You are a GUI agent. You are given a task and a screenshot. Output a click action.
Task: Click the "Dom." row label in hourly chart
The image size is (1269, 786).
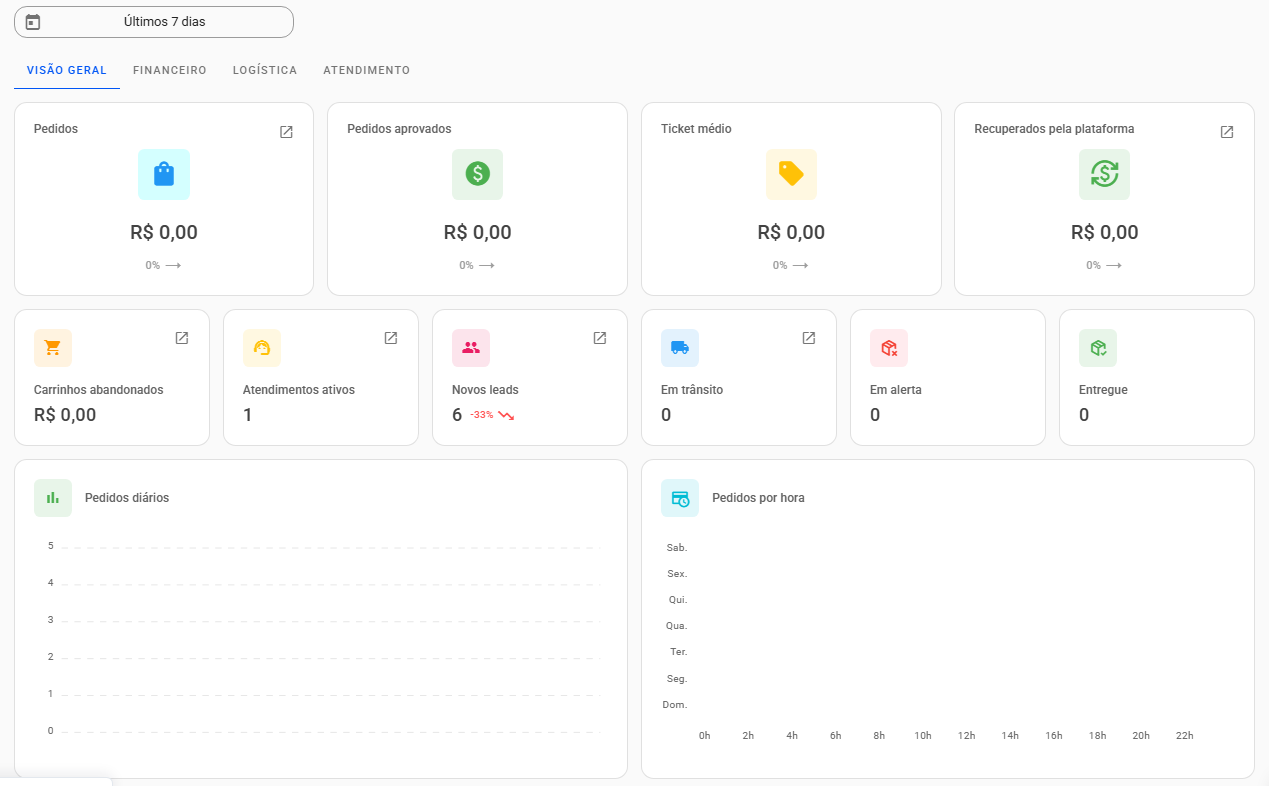tap(675, 705)
